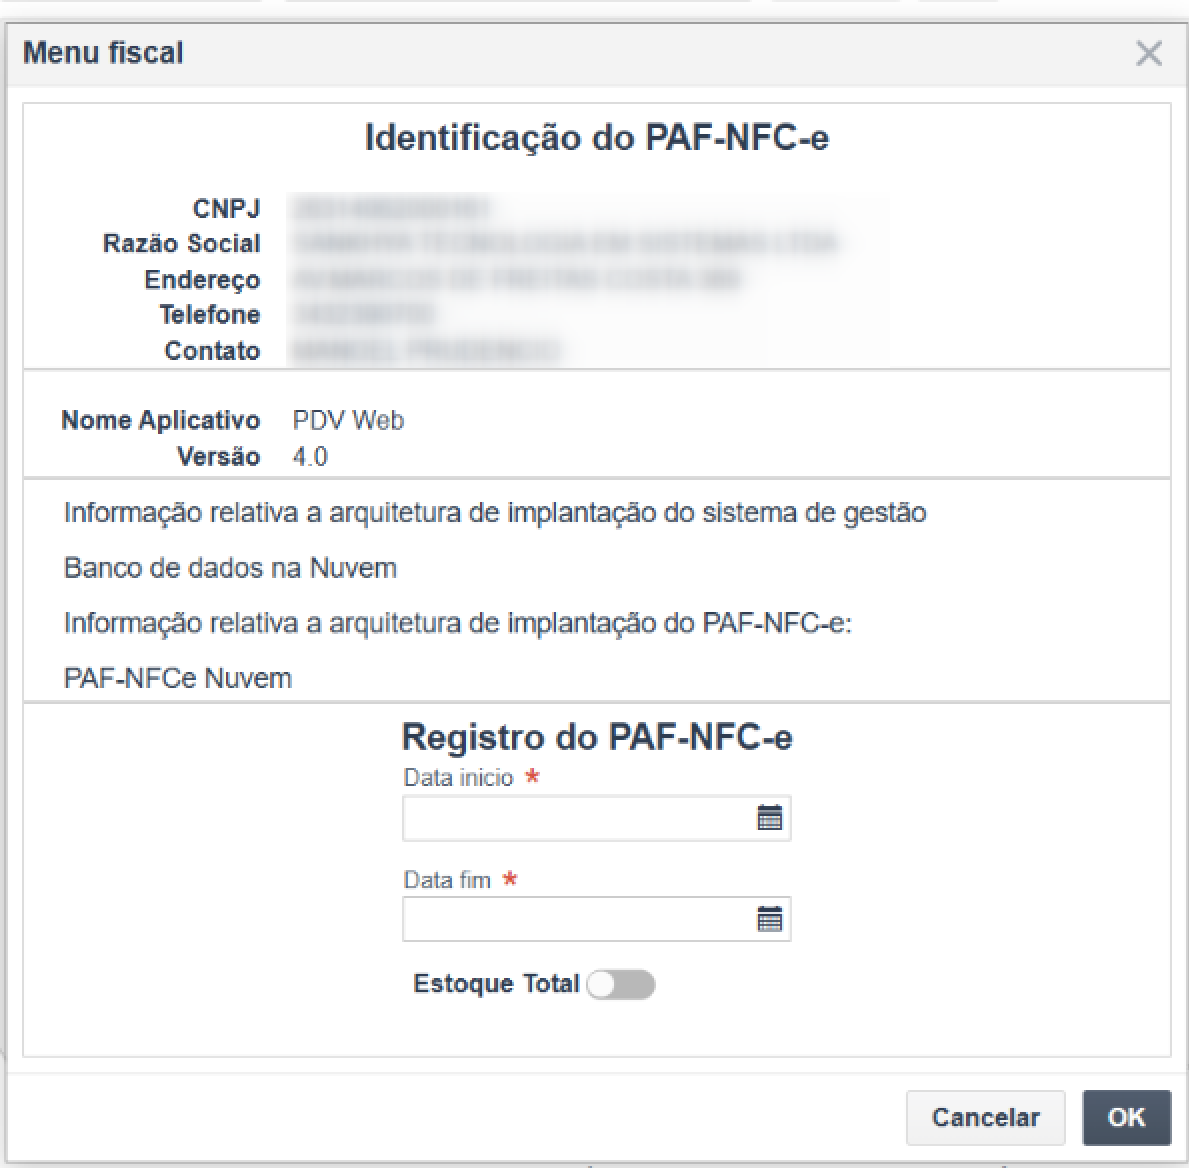Screen dimensions: 1189x1168
Task: Click the PAF-NFCe Nuvem text
Action: (178, 678)
